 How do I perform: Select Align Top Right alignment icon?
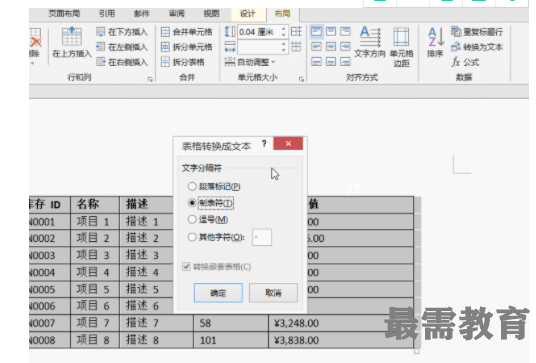[x=345, y=32]
